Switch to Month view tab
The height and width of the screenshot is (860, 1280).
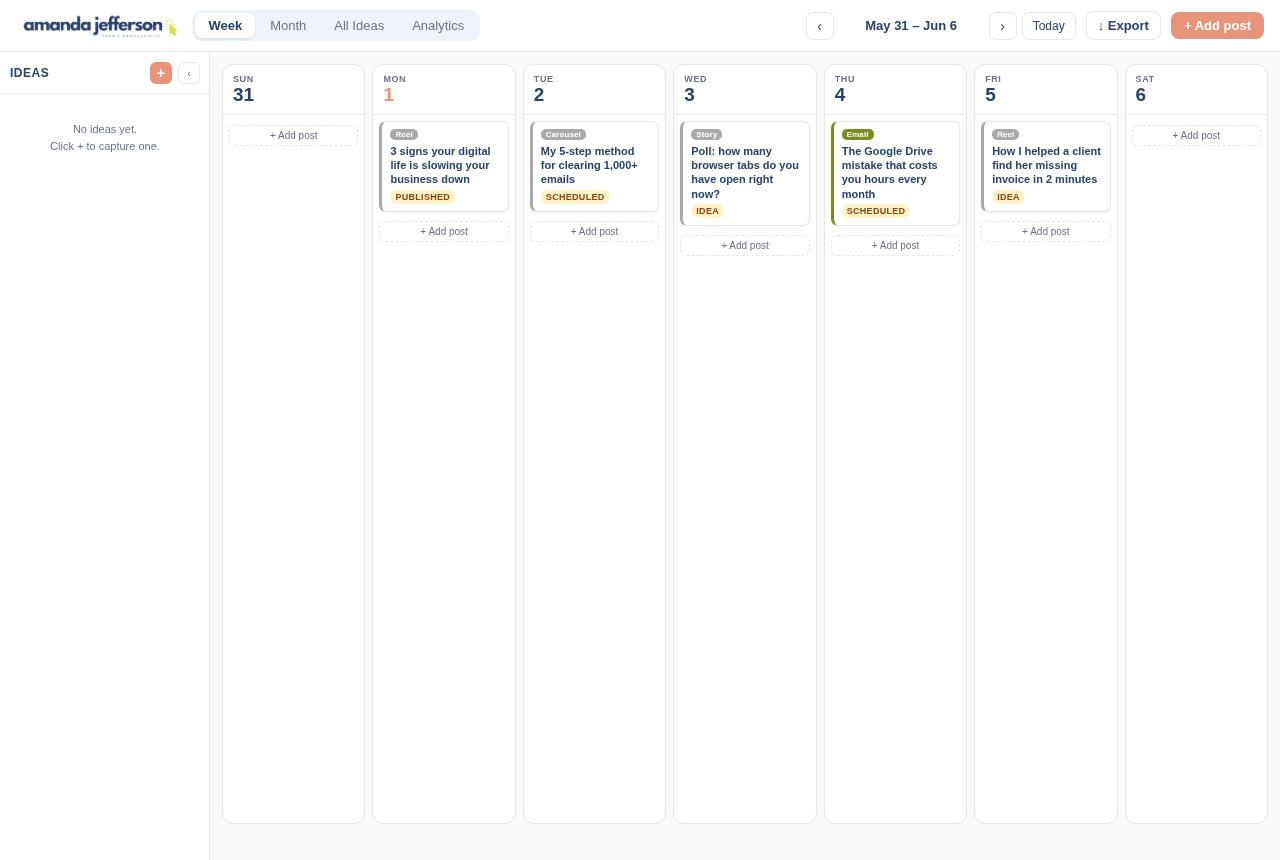[288, 26]
